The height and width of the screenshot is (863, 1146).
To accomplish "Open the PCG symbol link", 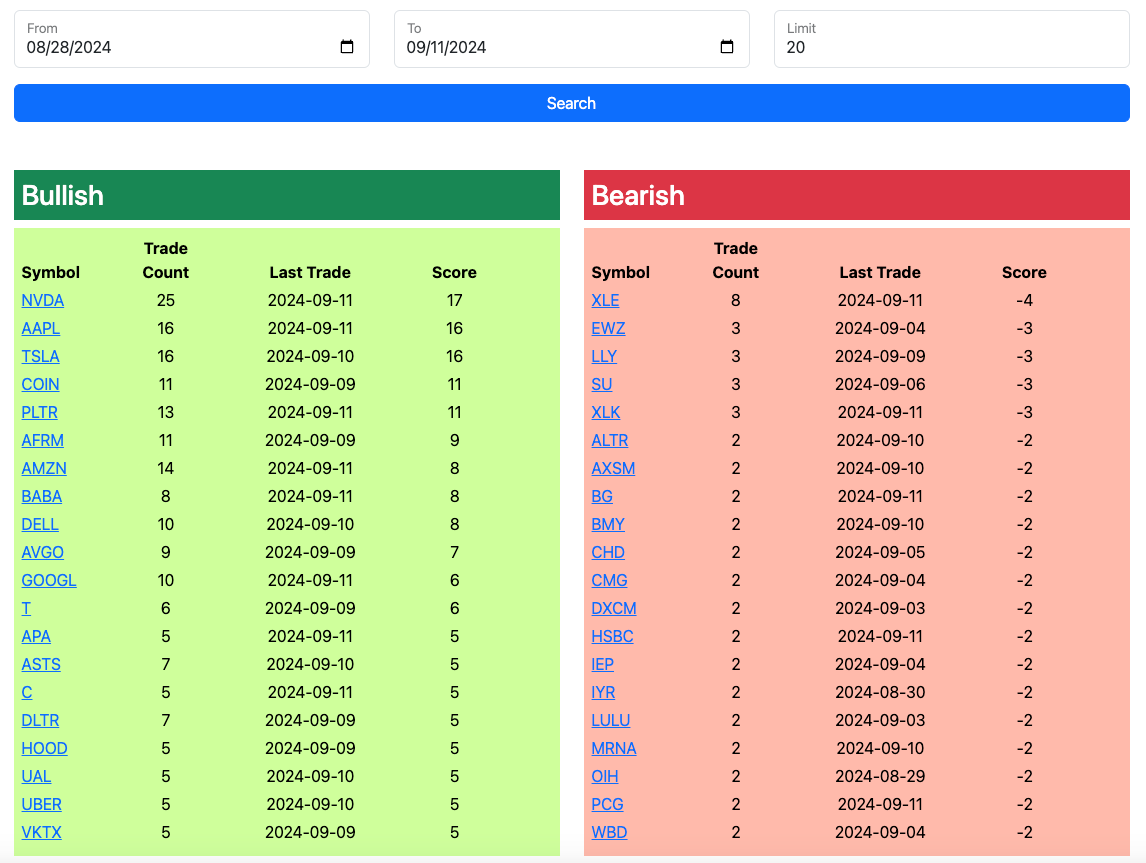I will (x=607, y=805).
